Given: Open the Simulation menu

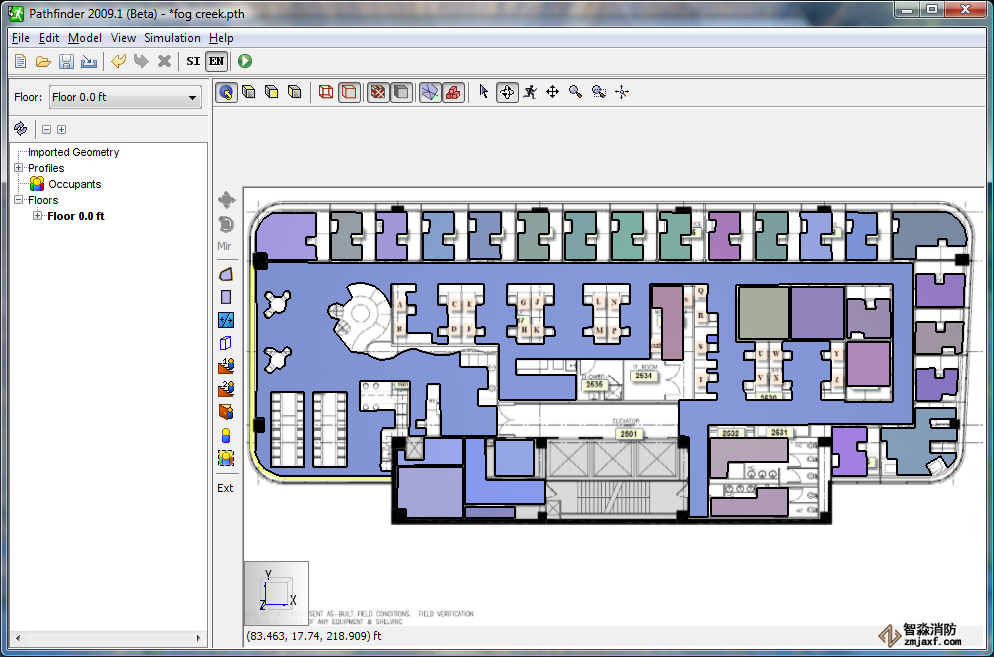Looking at the screenshot, I should tap(172, 38).
